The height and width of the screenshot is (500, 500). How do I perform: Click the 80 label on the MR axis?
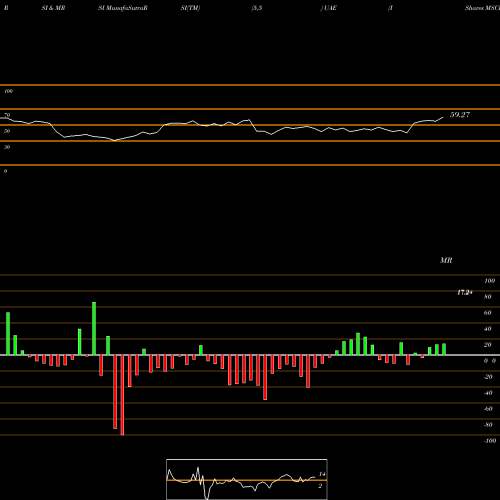[488, 297]
